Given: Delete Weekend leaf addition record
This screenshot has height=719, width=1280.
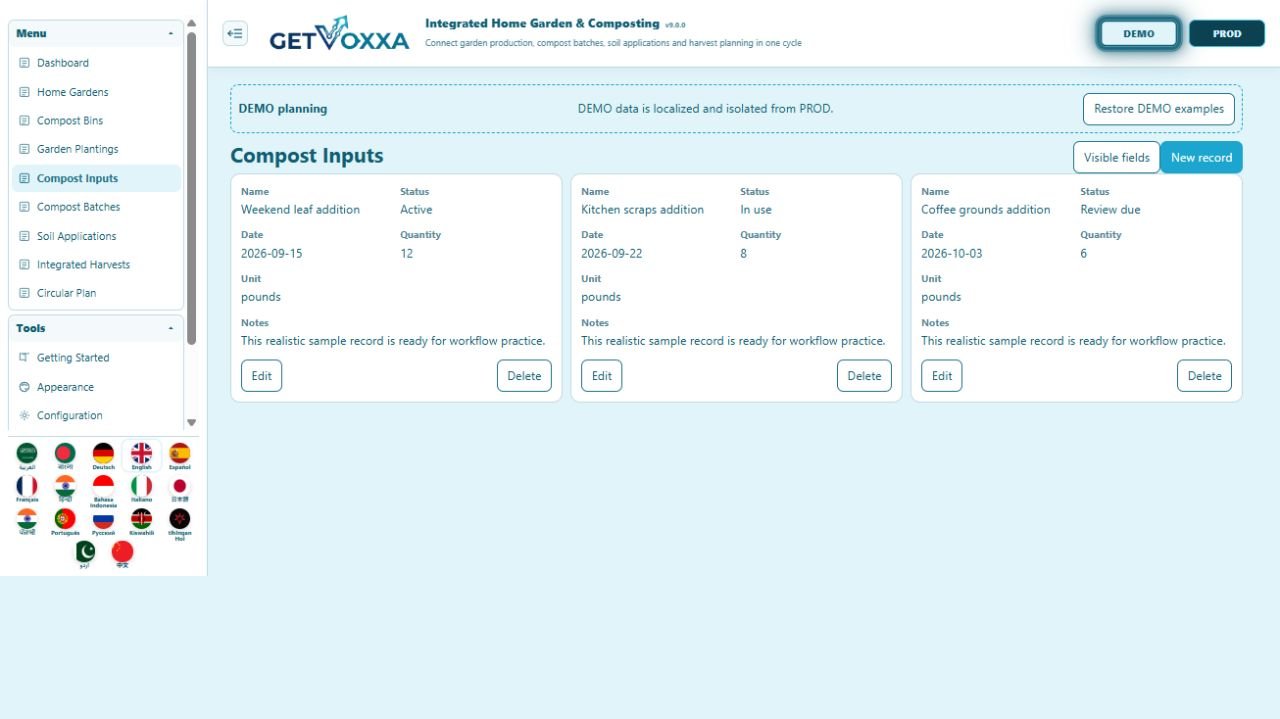Looking at the screenshot, I should tap(524, 376).
